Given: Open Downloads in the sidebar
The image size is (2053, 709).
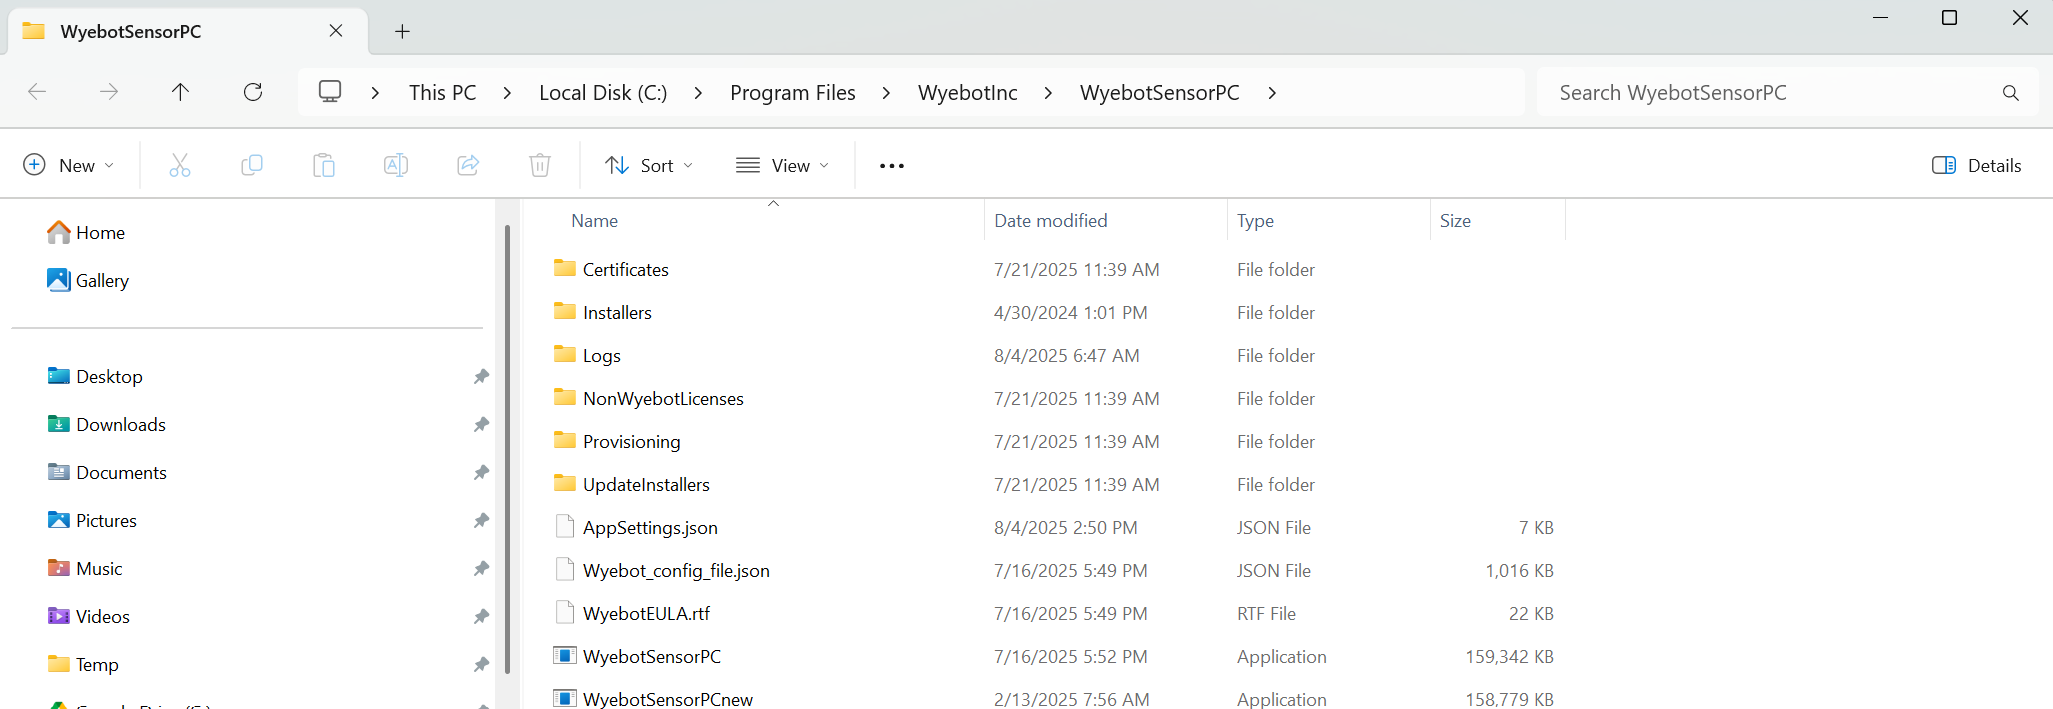Looking at the screenshot, I should 121,425.
